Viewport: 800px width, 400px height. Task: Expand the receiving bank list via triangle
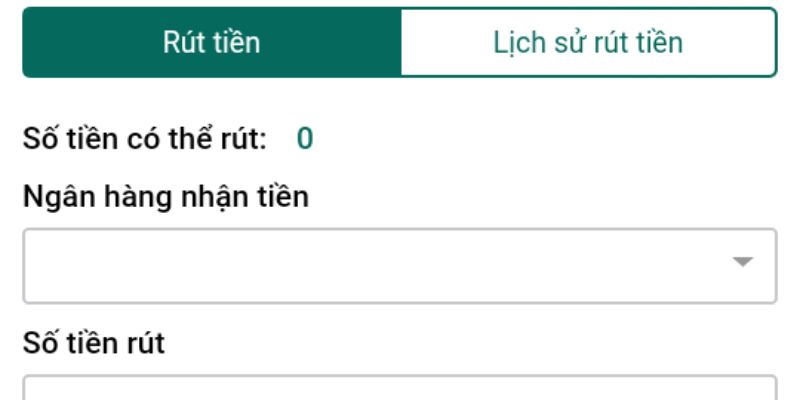point(742,263)
